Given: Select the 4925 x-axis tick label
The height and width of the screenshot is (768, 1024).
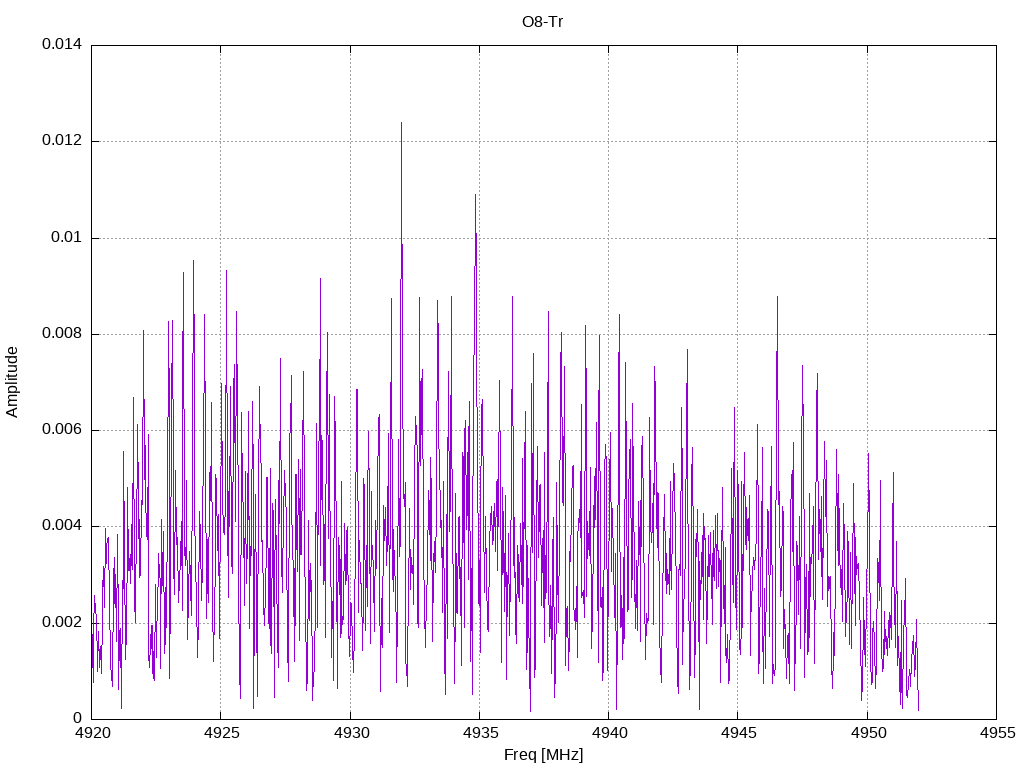Looking at the screenshot, I should (221, 733).
